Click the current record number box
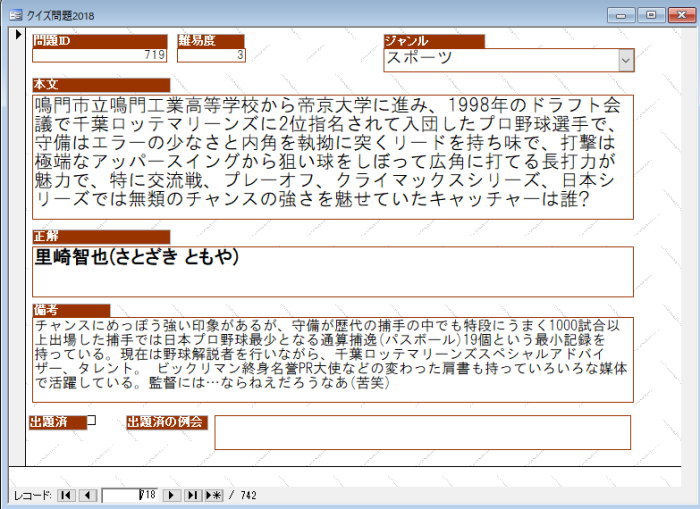This screenshot has width=700, height=509. (129, 495)
